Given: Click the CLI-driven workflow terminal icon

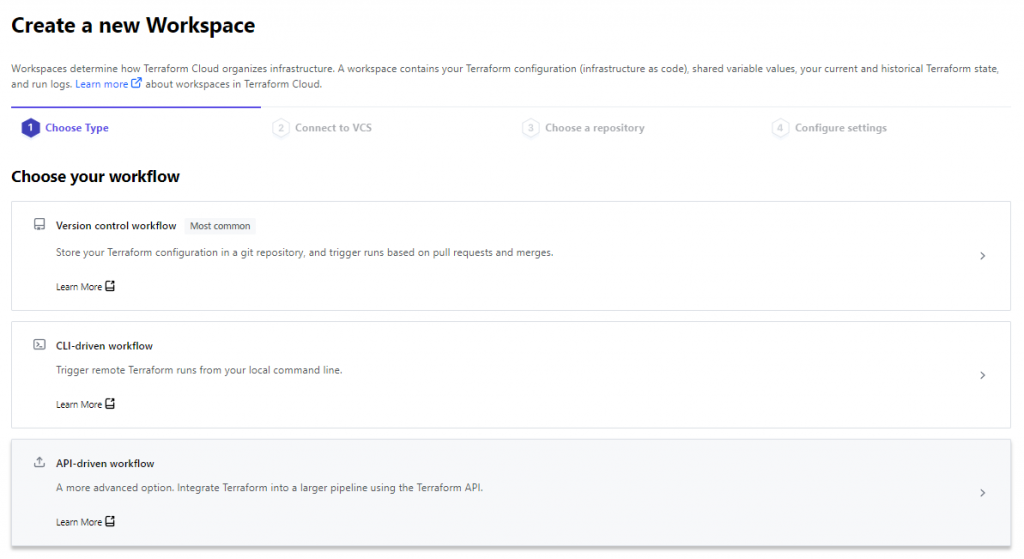Looking at the screenshot, I should point(39,344).
